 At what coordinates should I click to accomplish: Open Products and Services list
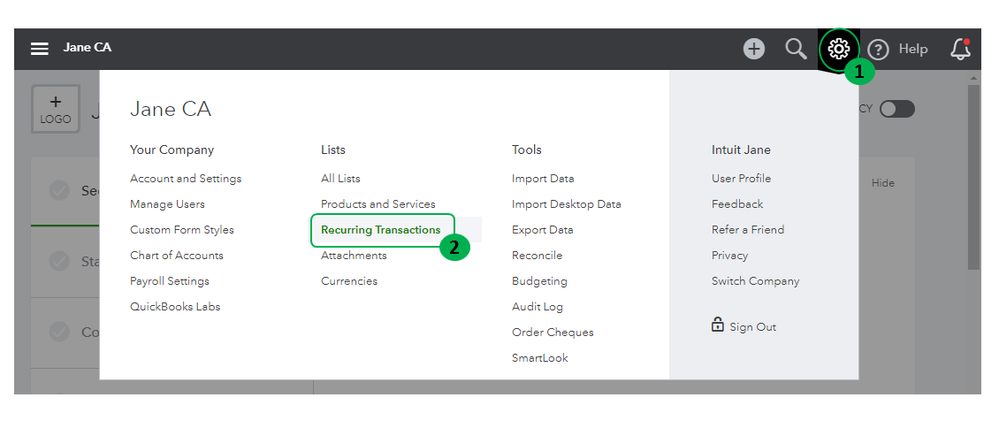click(378, 204)
